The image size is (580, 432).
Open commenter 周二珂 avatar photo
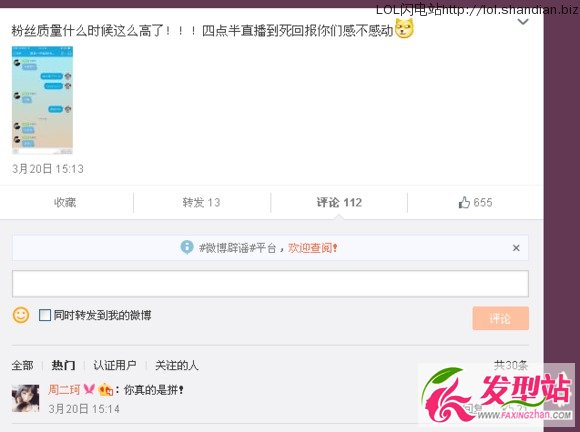[x=26, y=398]
